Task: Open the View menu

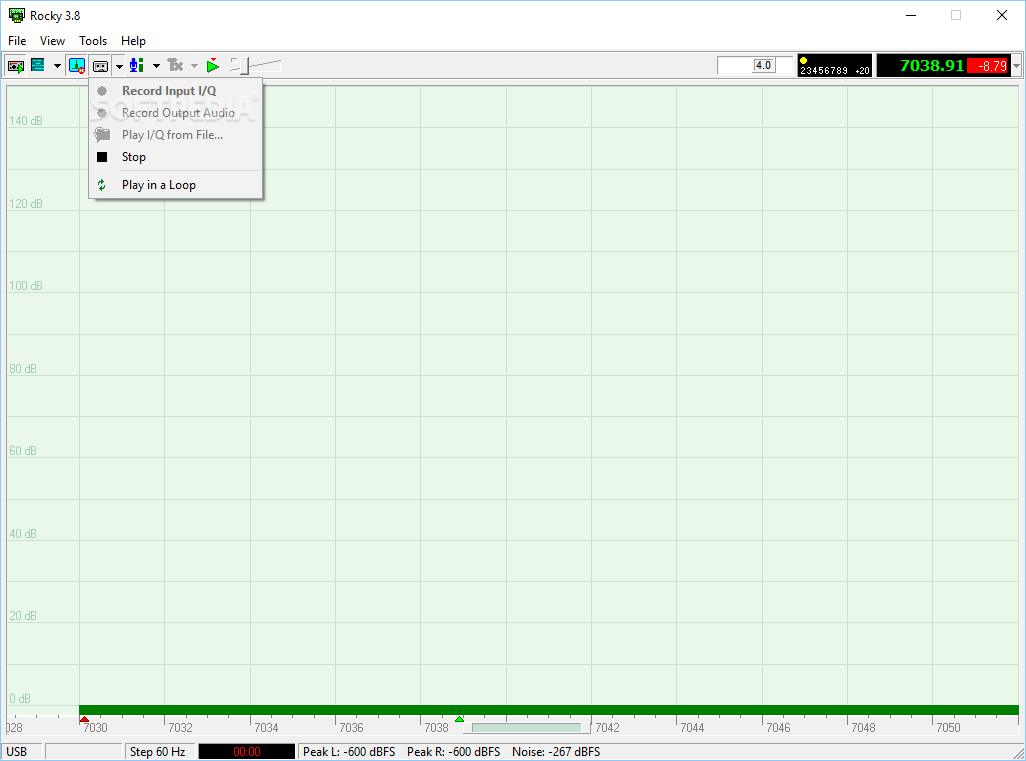Action: tap(52, 41)
